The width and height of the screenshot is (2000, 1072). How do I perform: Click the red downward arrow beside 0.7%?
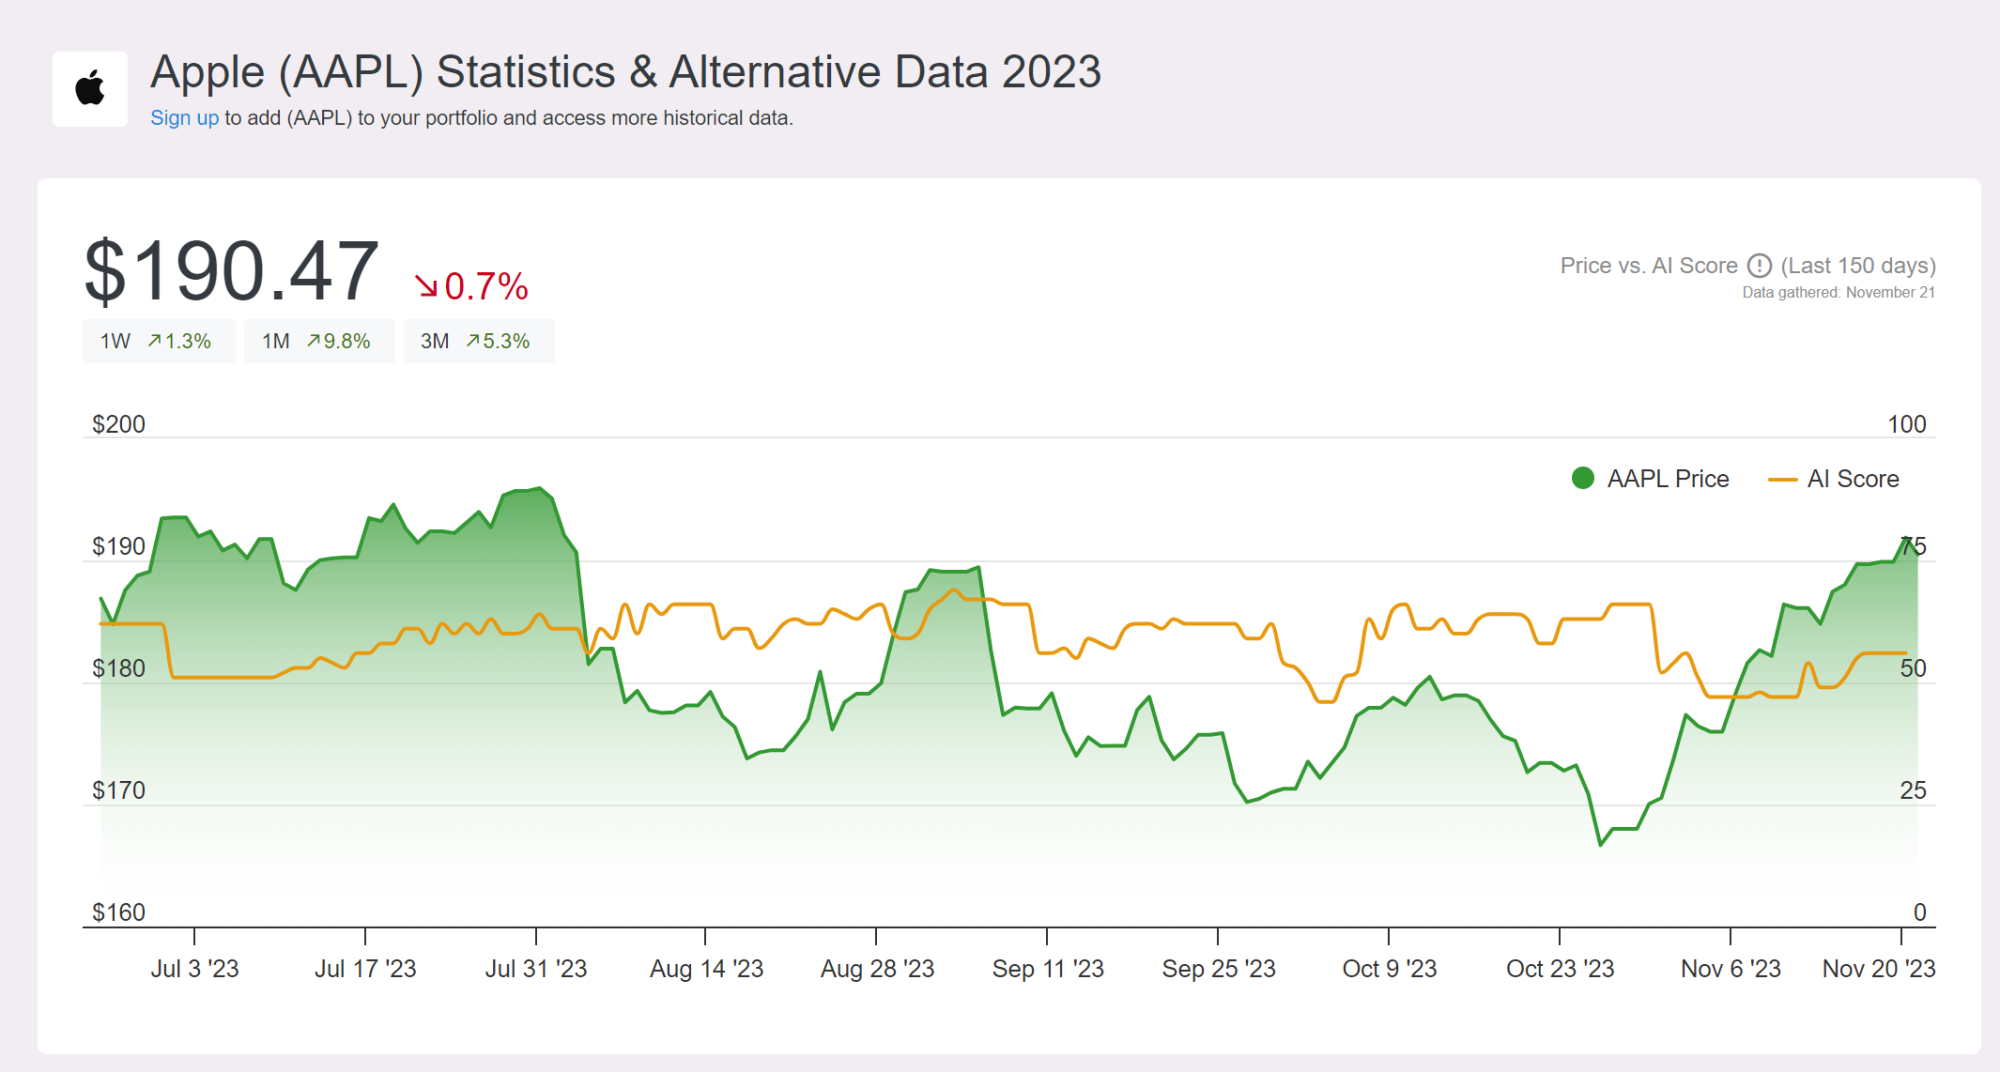point(428,284)
